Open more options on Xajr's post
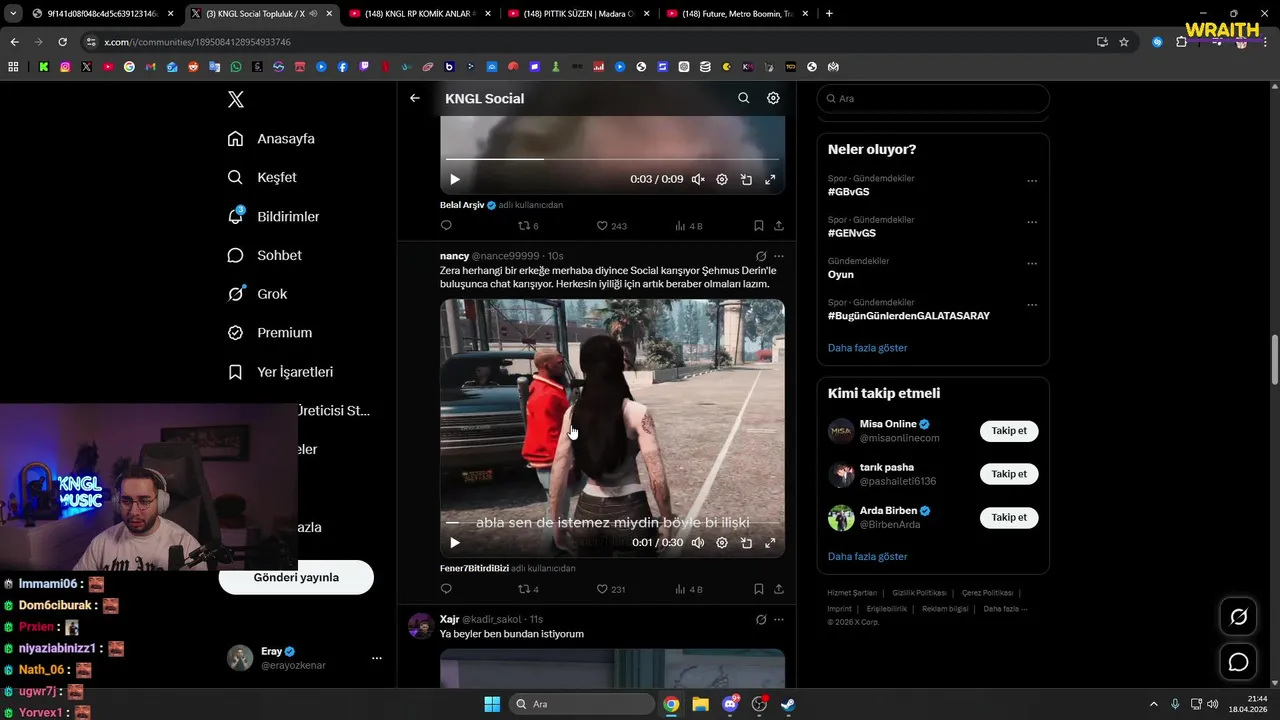 point(779,619)
